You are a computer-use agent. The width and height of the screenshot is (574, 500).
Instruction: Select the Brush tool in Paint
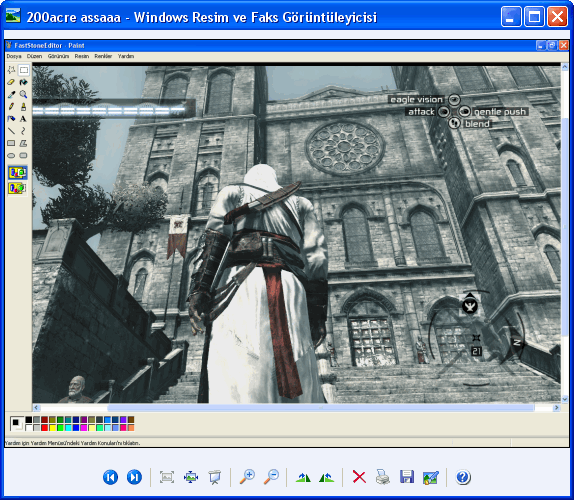[24, 106]
